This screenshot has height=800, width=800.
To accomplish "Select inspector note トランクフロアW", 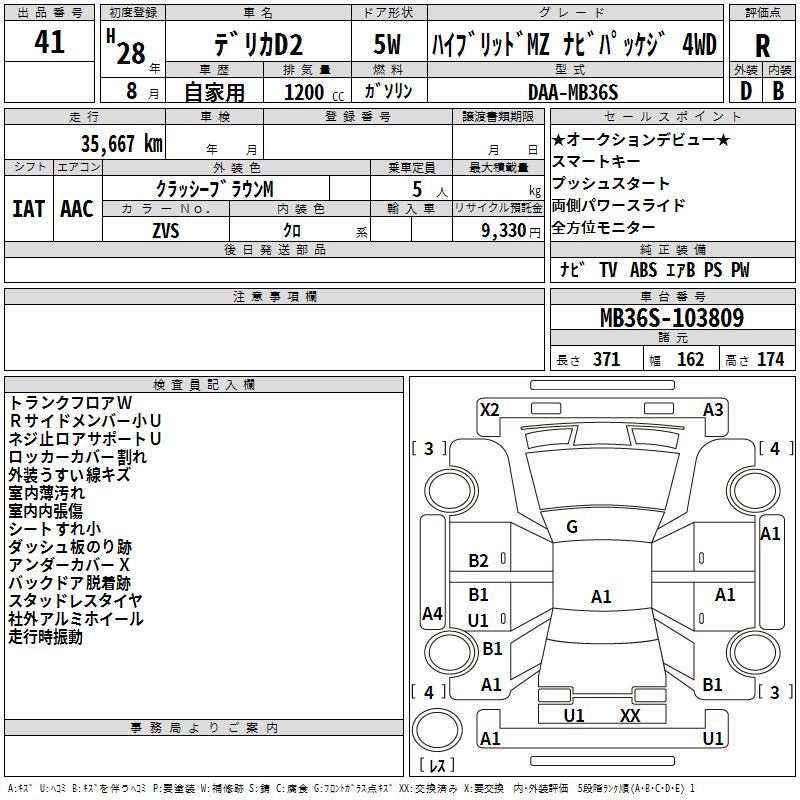I will click(70, 403).
